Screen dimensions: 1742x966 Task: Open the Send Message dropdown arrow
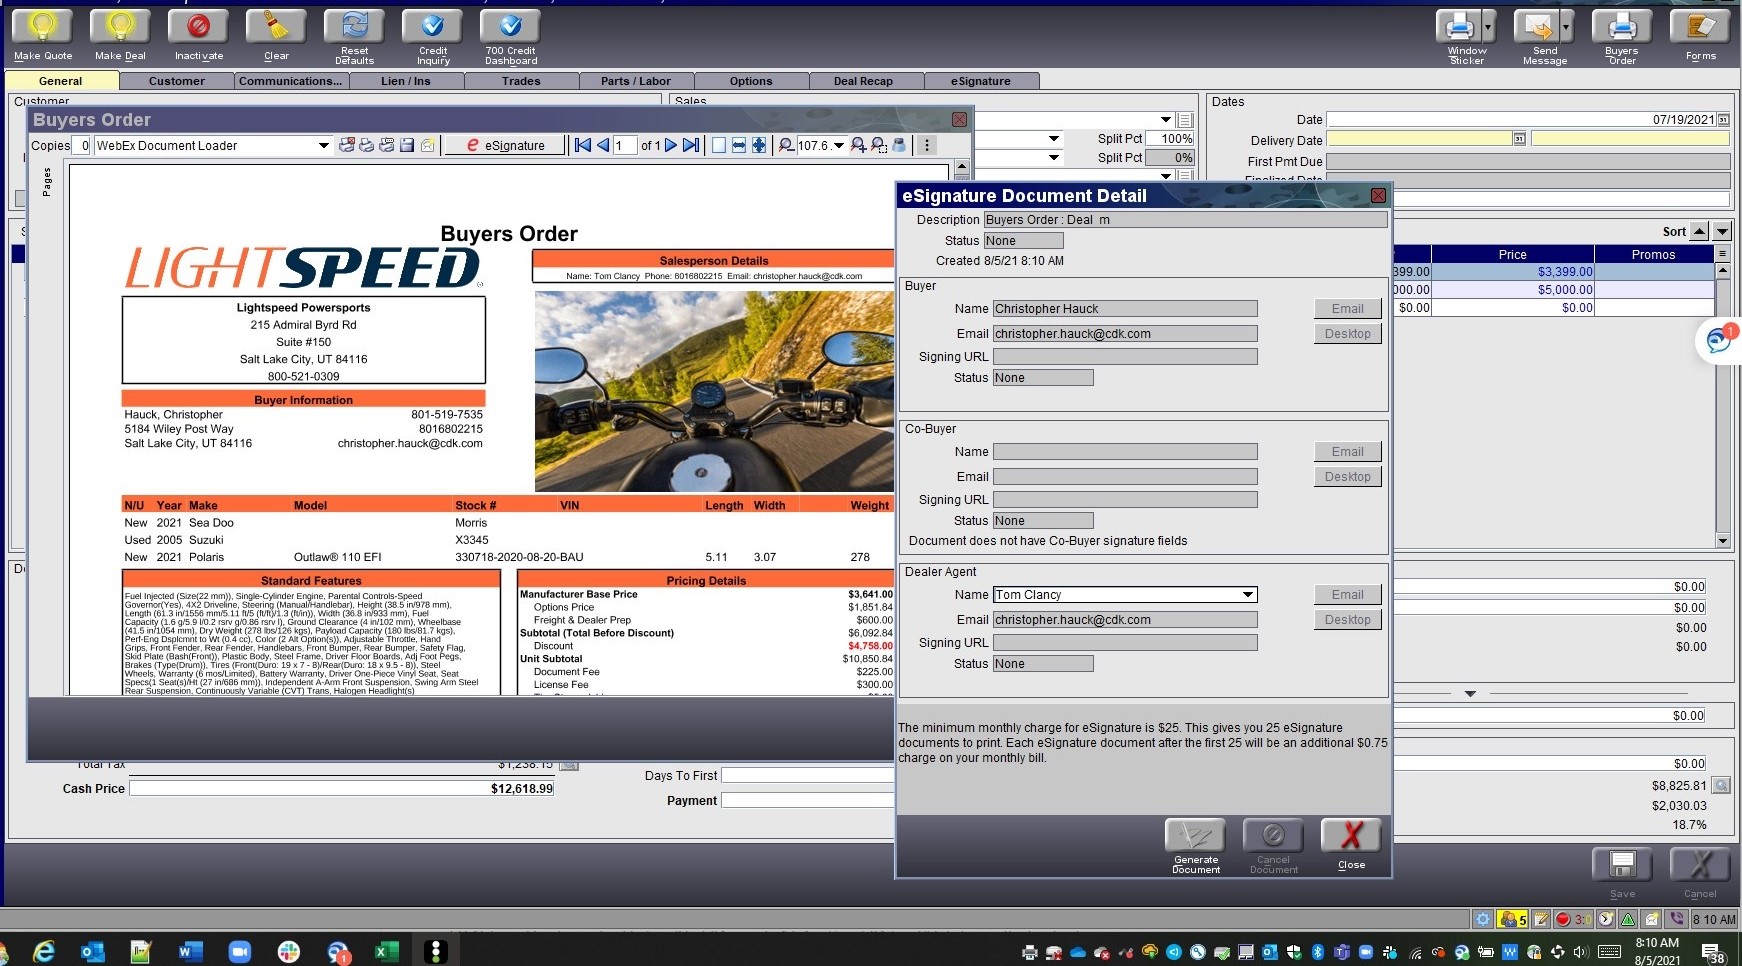click(x=1566, y=26)
